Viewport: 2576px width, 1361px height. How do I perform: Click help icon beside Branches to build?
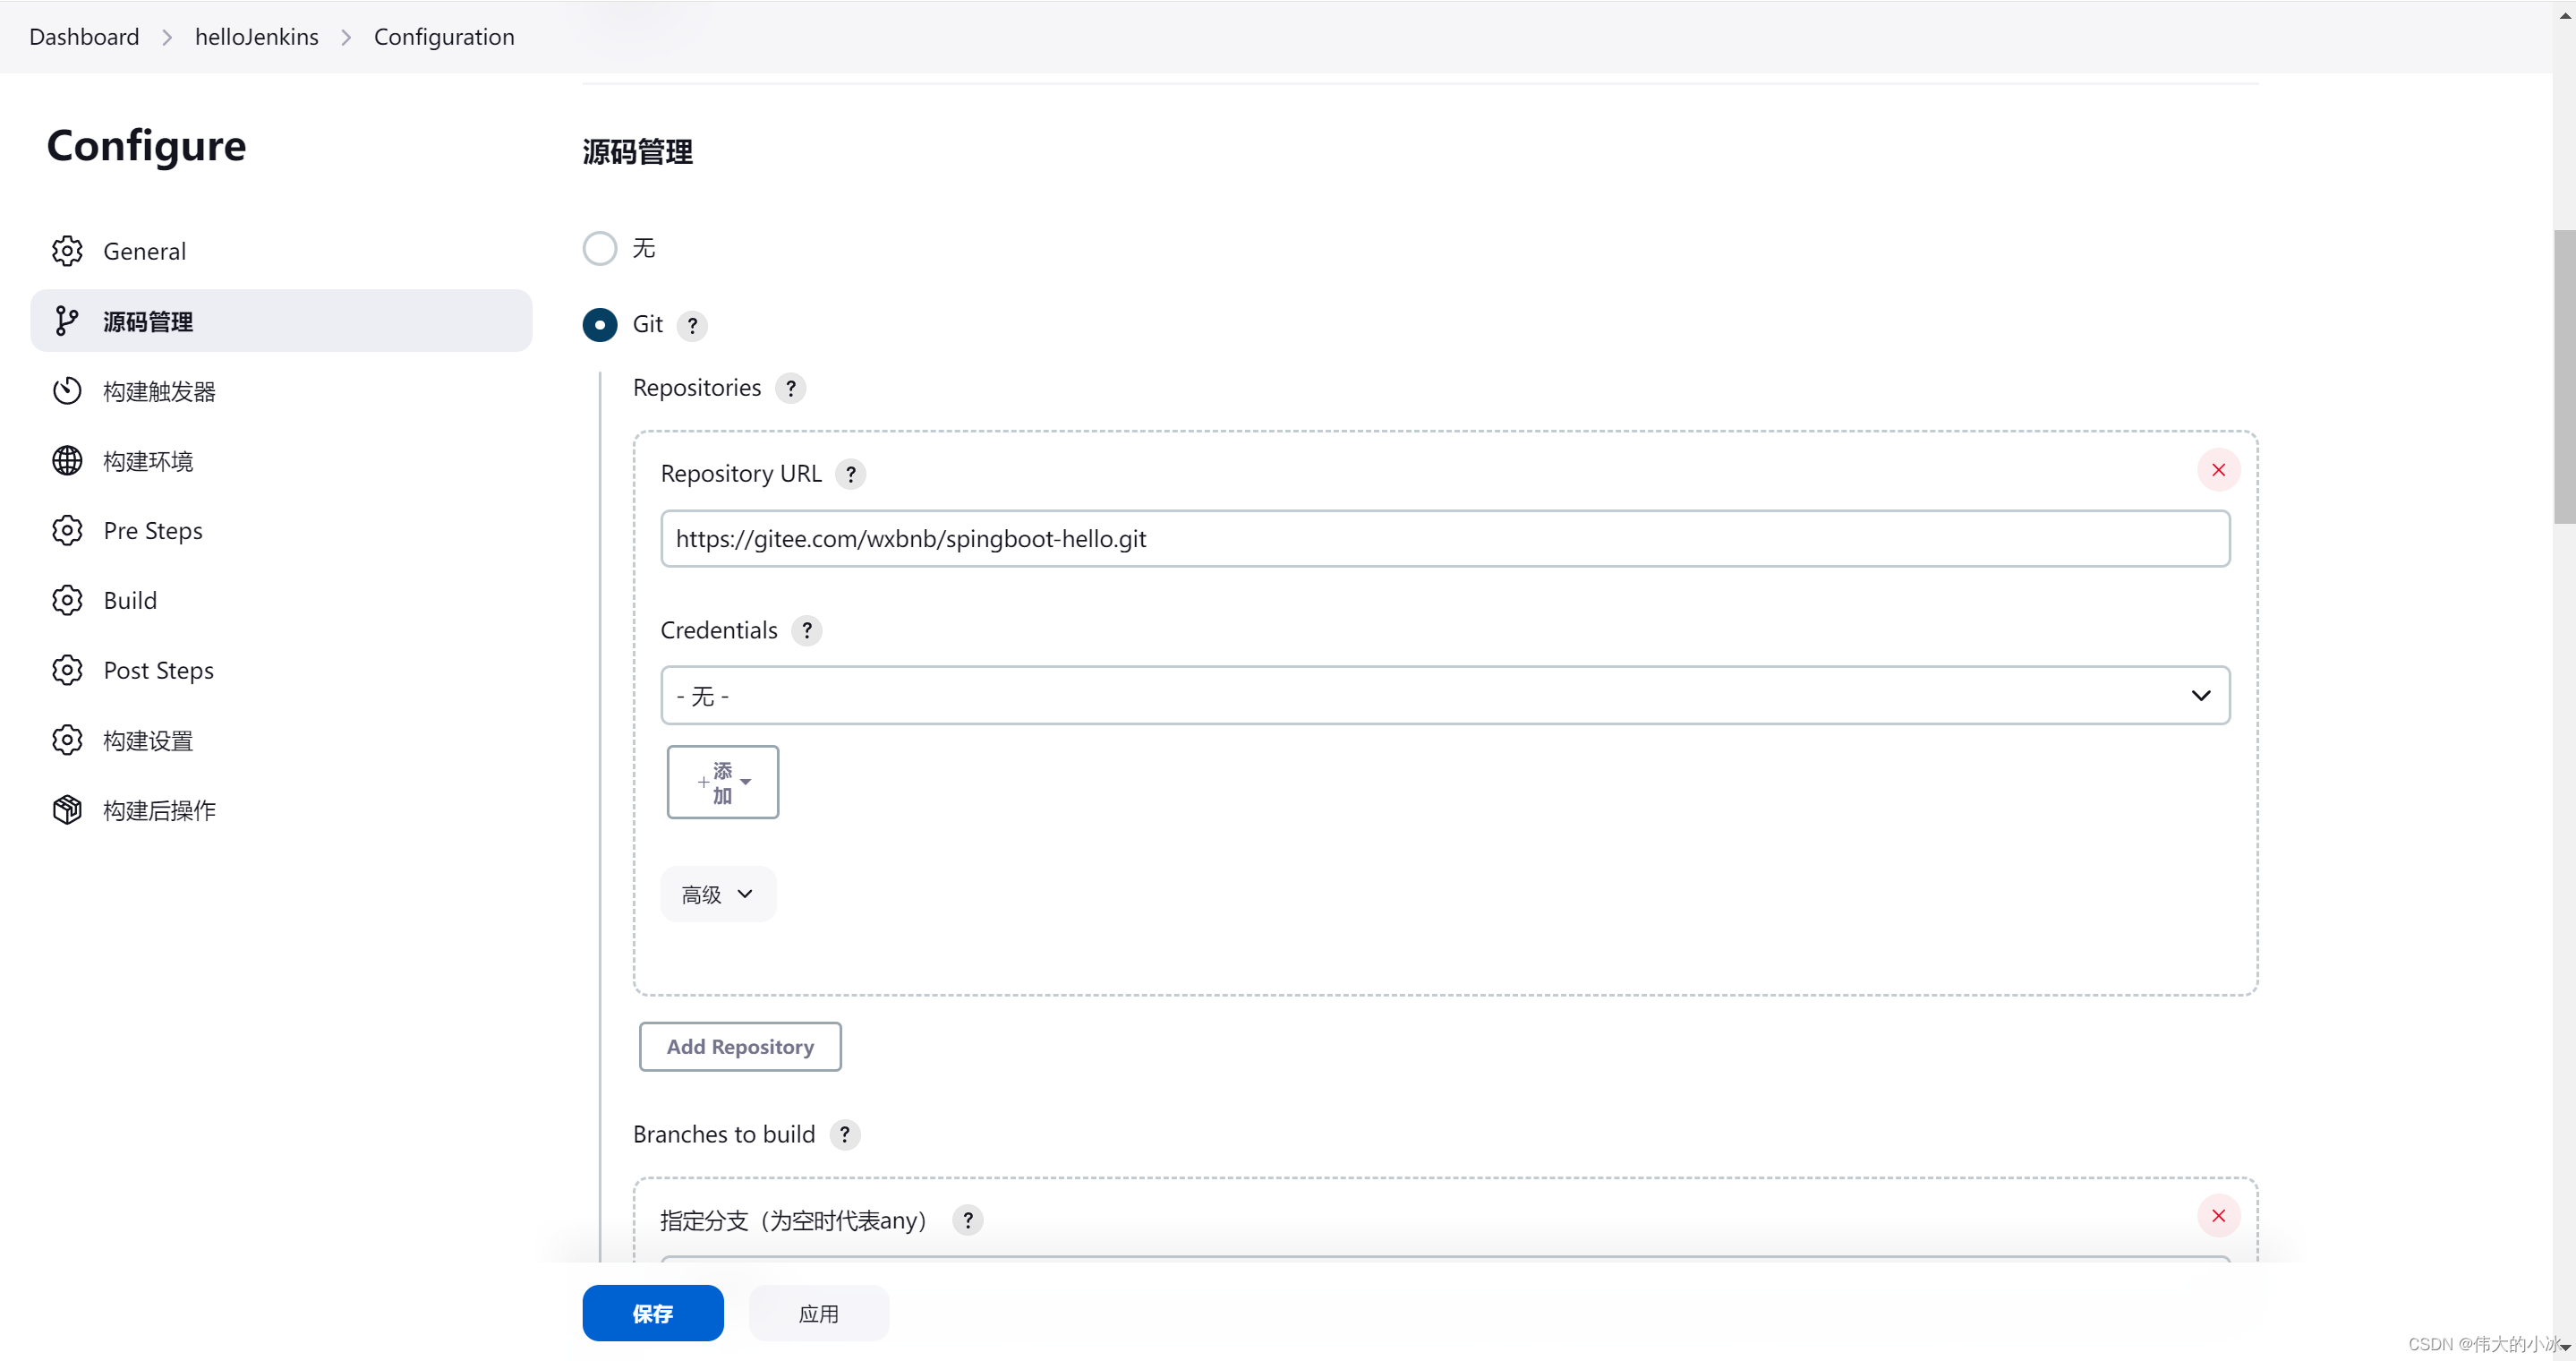pyautogui.click(x=844, y=1135)
